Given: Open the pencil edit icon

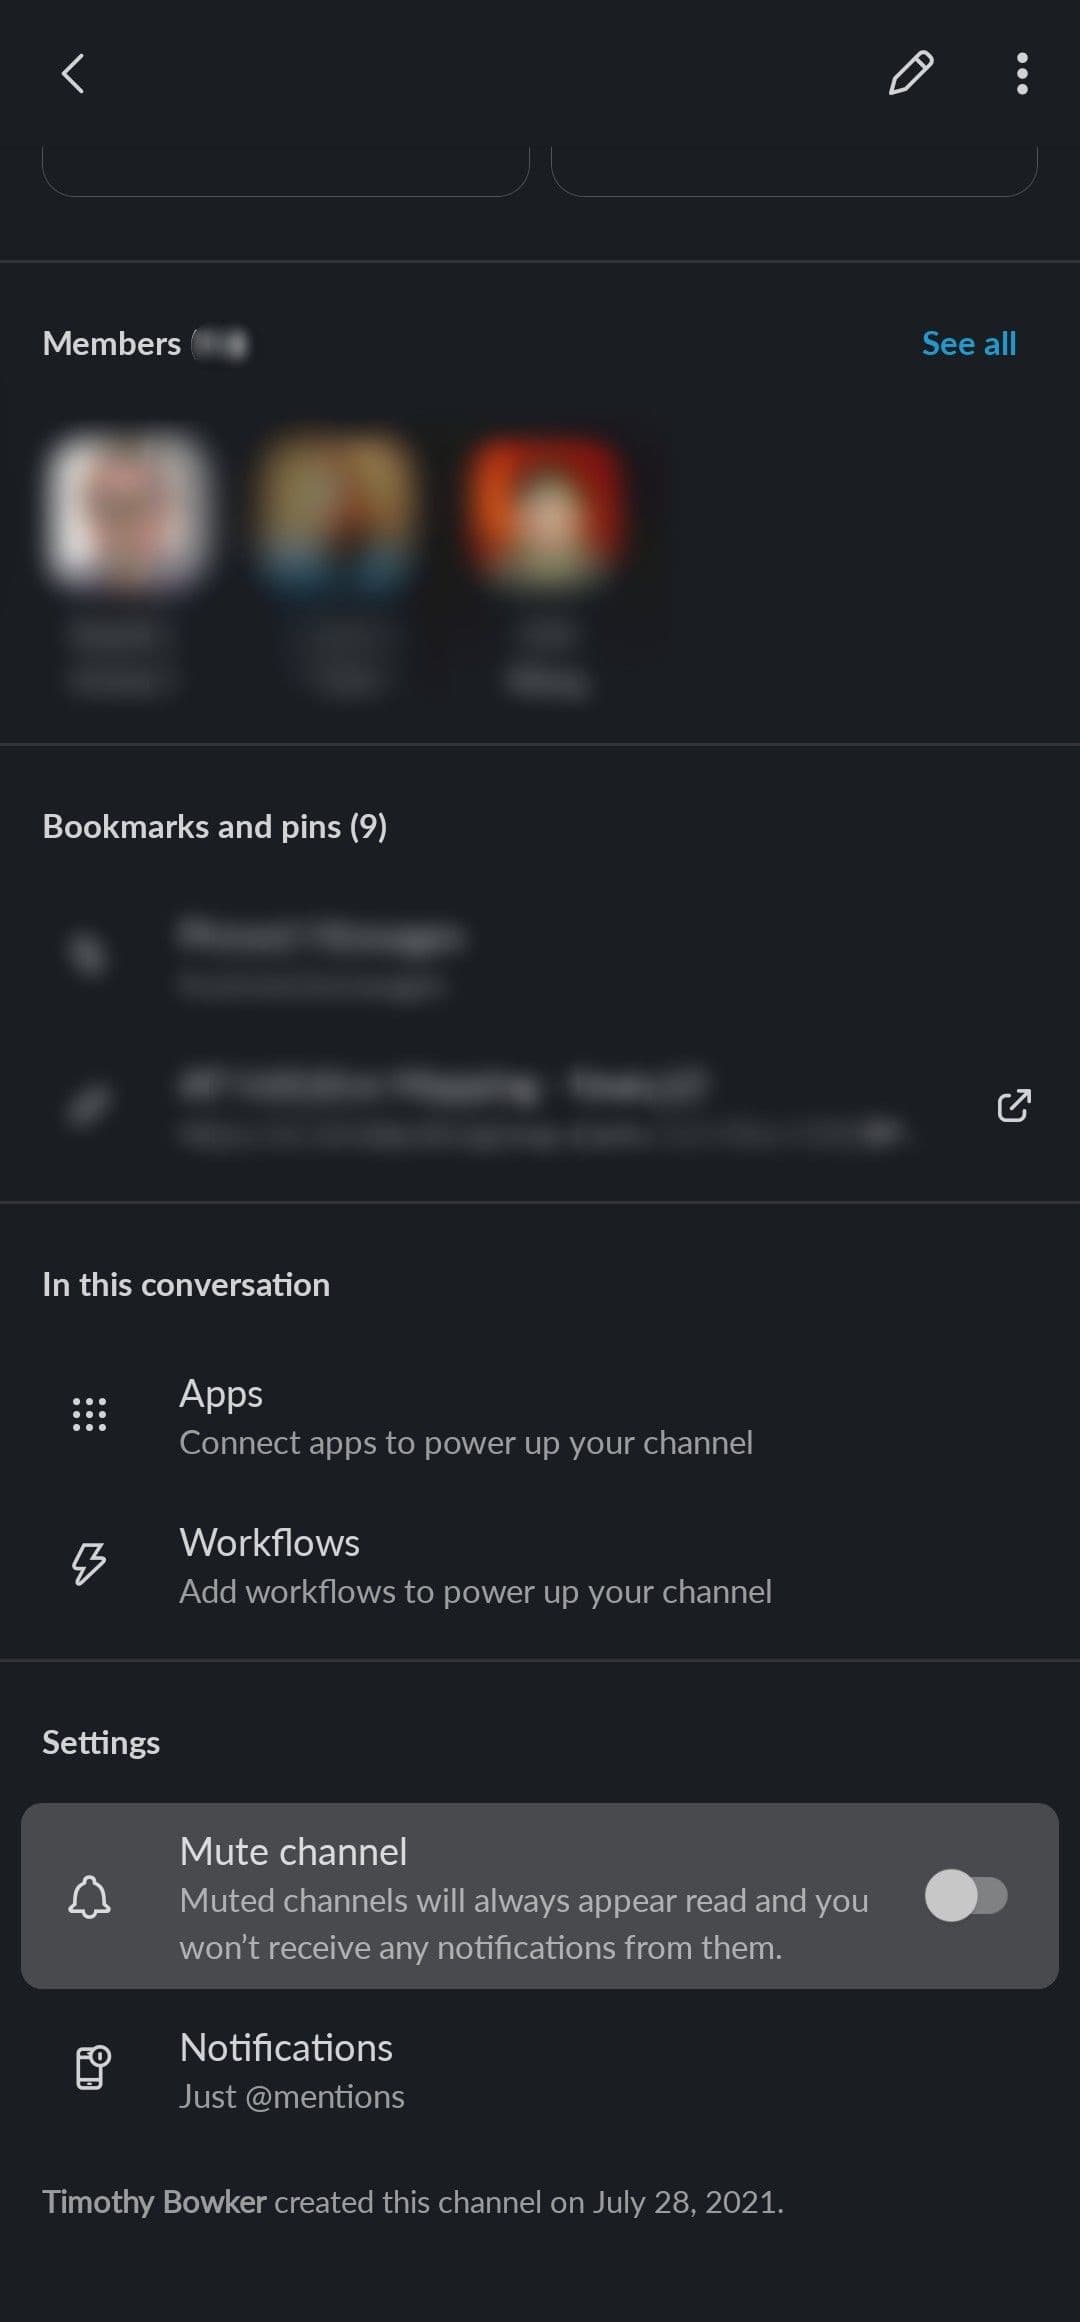Looking at the screenshot, I should click(x=912, y=73).
